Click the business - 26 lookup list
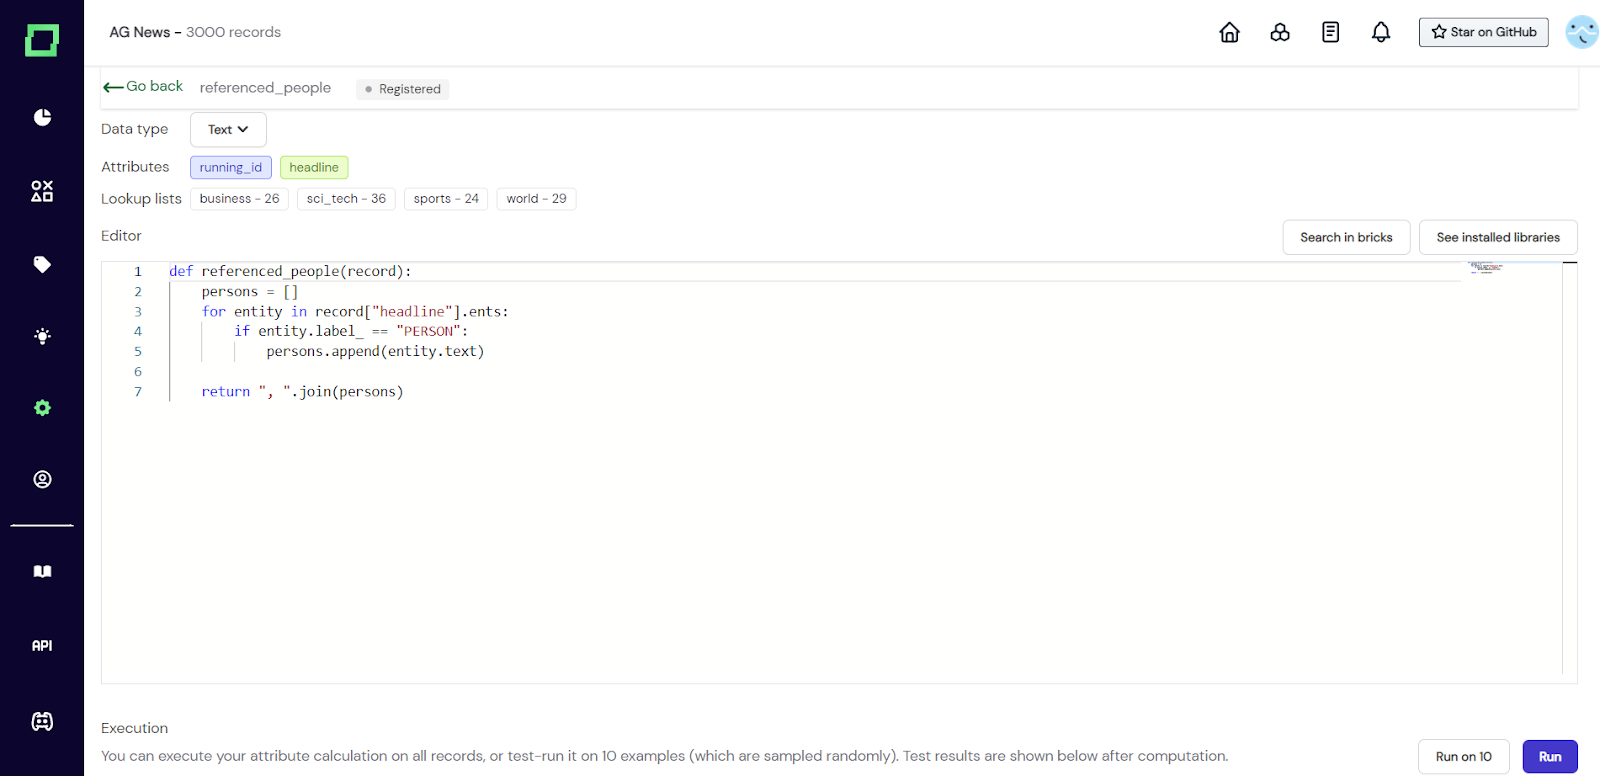The height and width of the screenshot is (776, 1600). (x=239, y=199)
